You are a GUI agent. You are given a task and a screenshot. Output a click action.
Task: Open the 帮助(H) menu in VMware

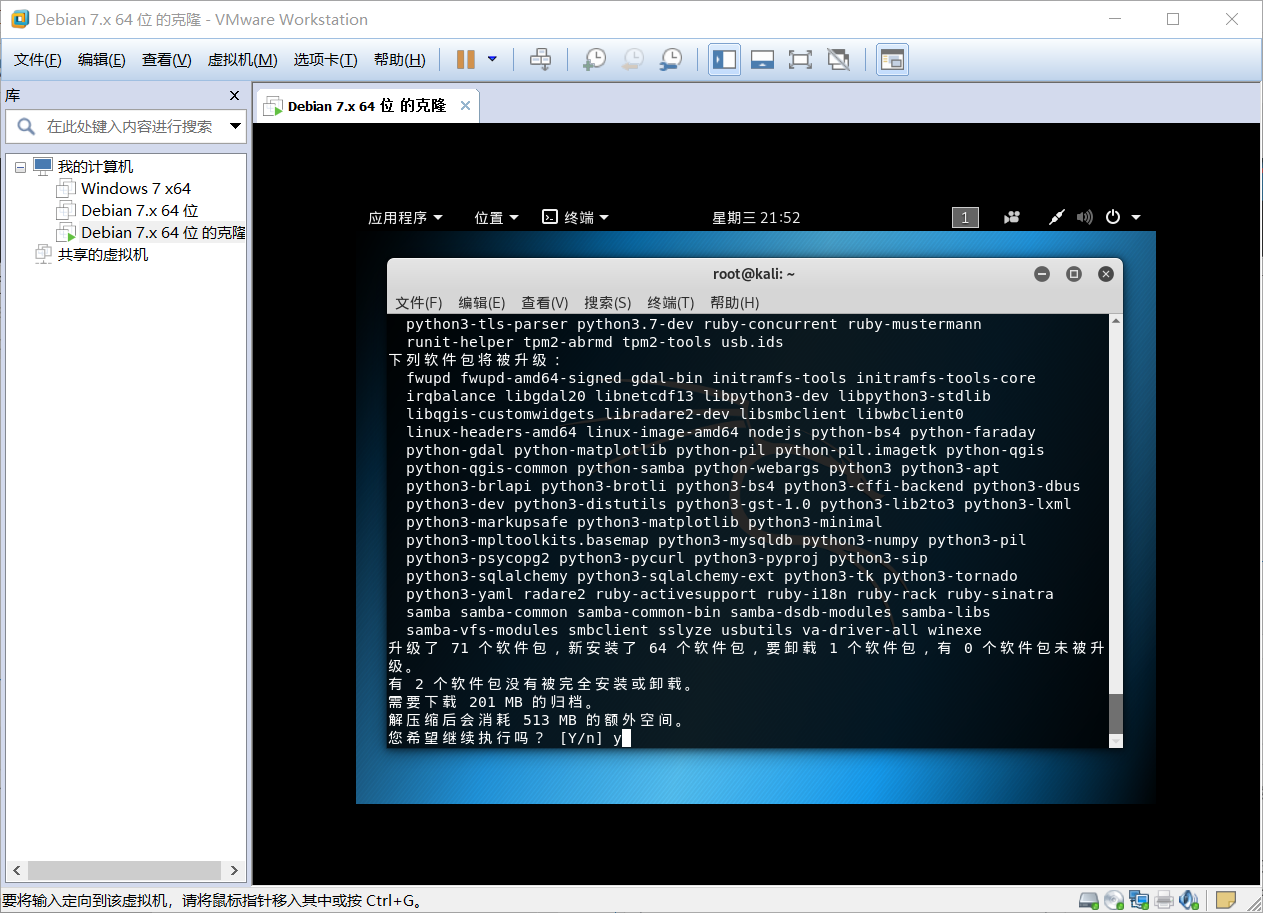click(x=399, y=60)
